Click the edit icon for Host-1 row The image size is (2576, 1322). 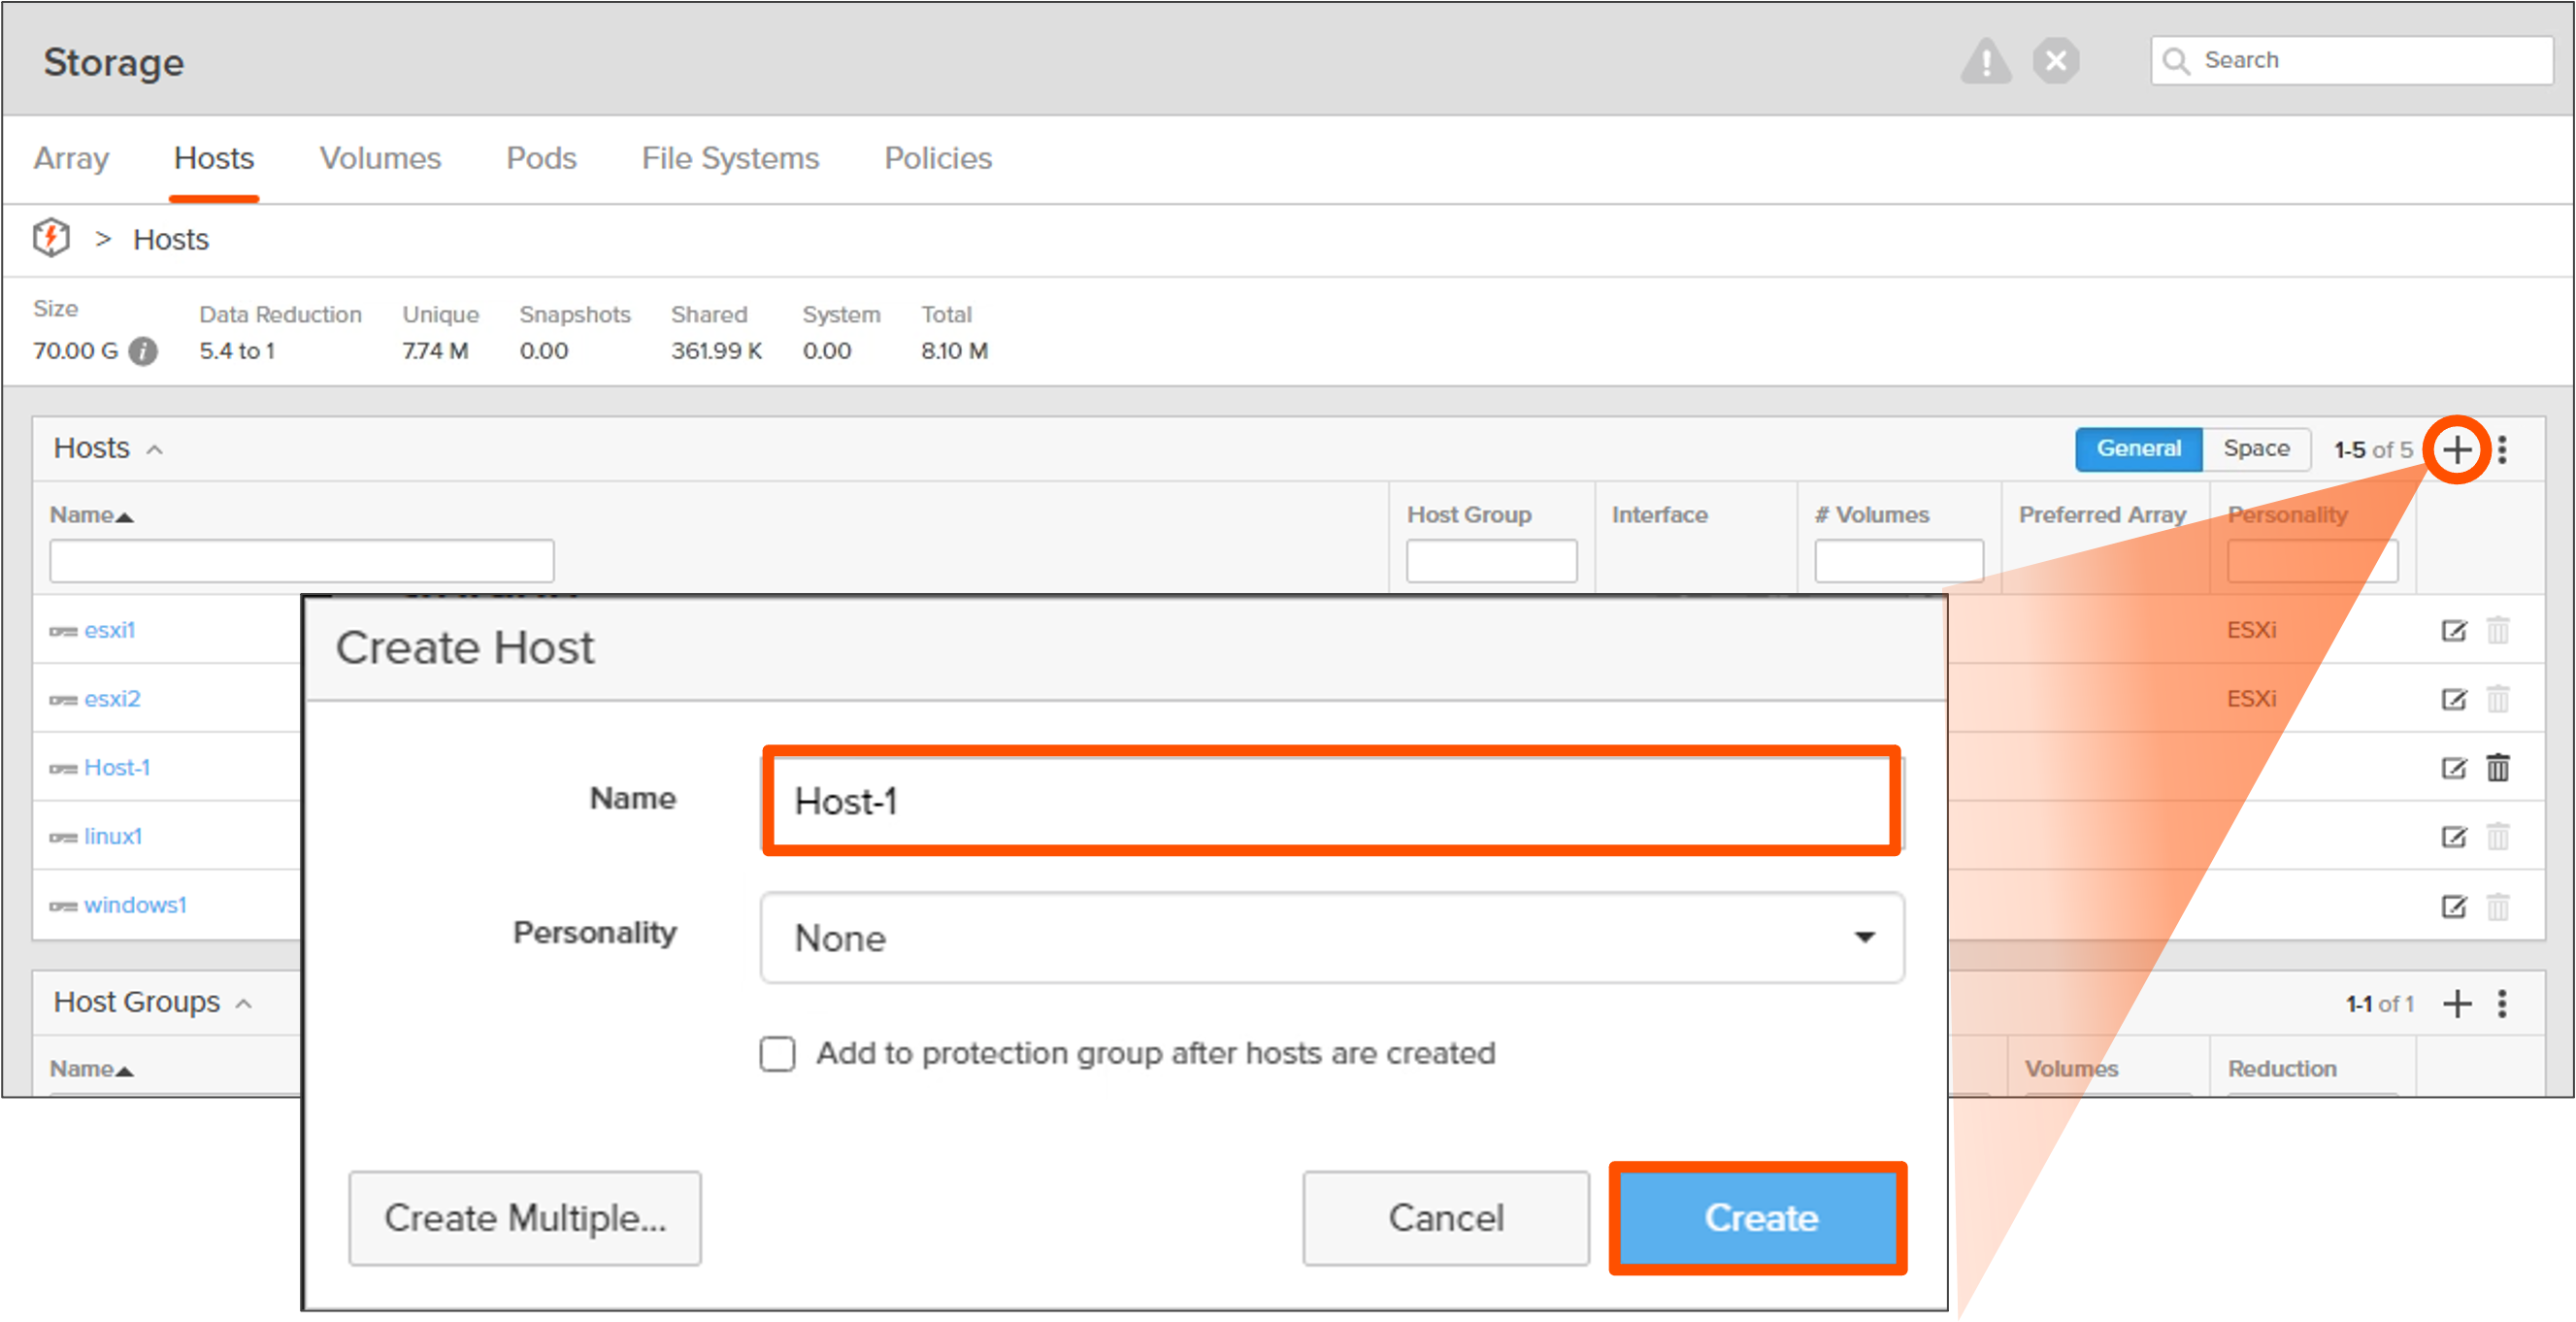coord(2454,768)
